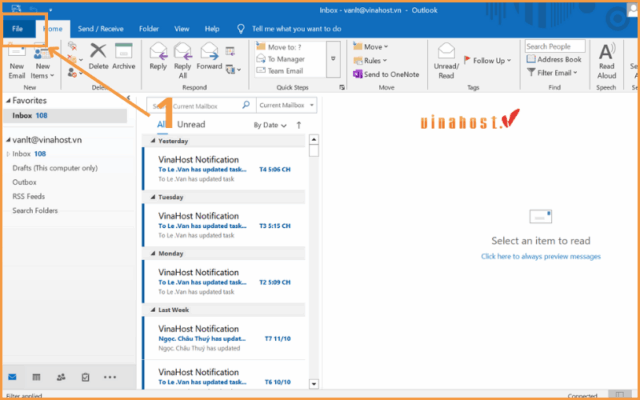Open the Calendar view from navigation bar
640x400 pixels.
37,377
